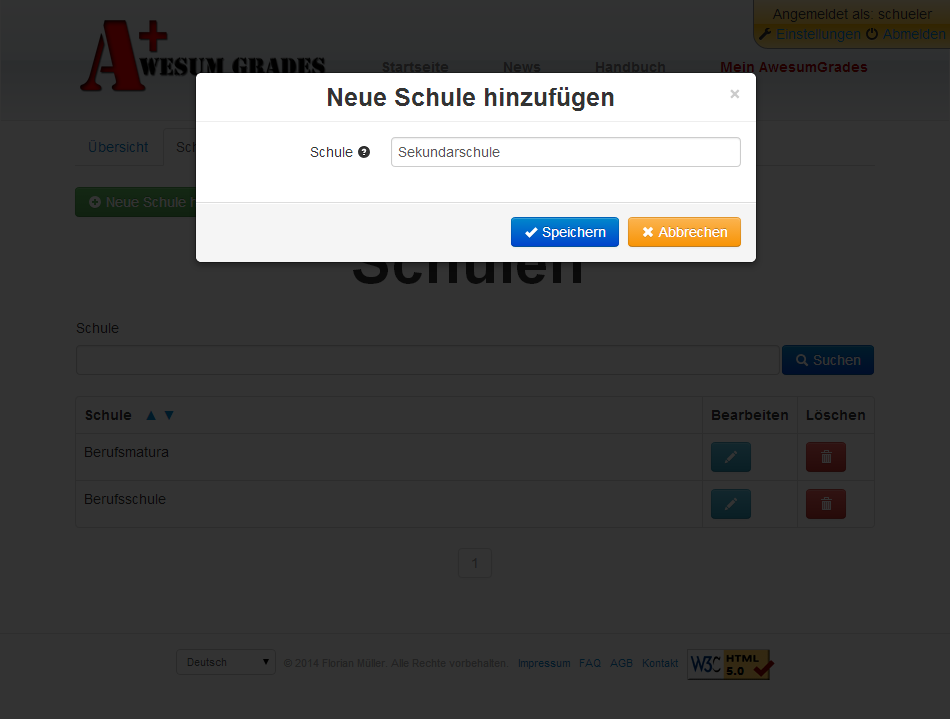The width and height of the screenshot is (950, 719).
Task: Open the Einstellungen link
Action: coord(817,34)
